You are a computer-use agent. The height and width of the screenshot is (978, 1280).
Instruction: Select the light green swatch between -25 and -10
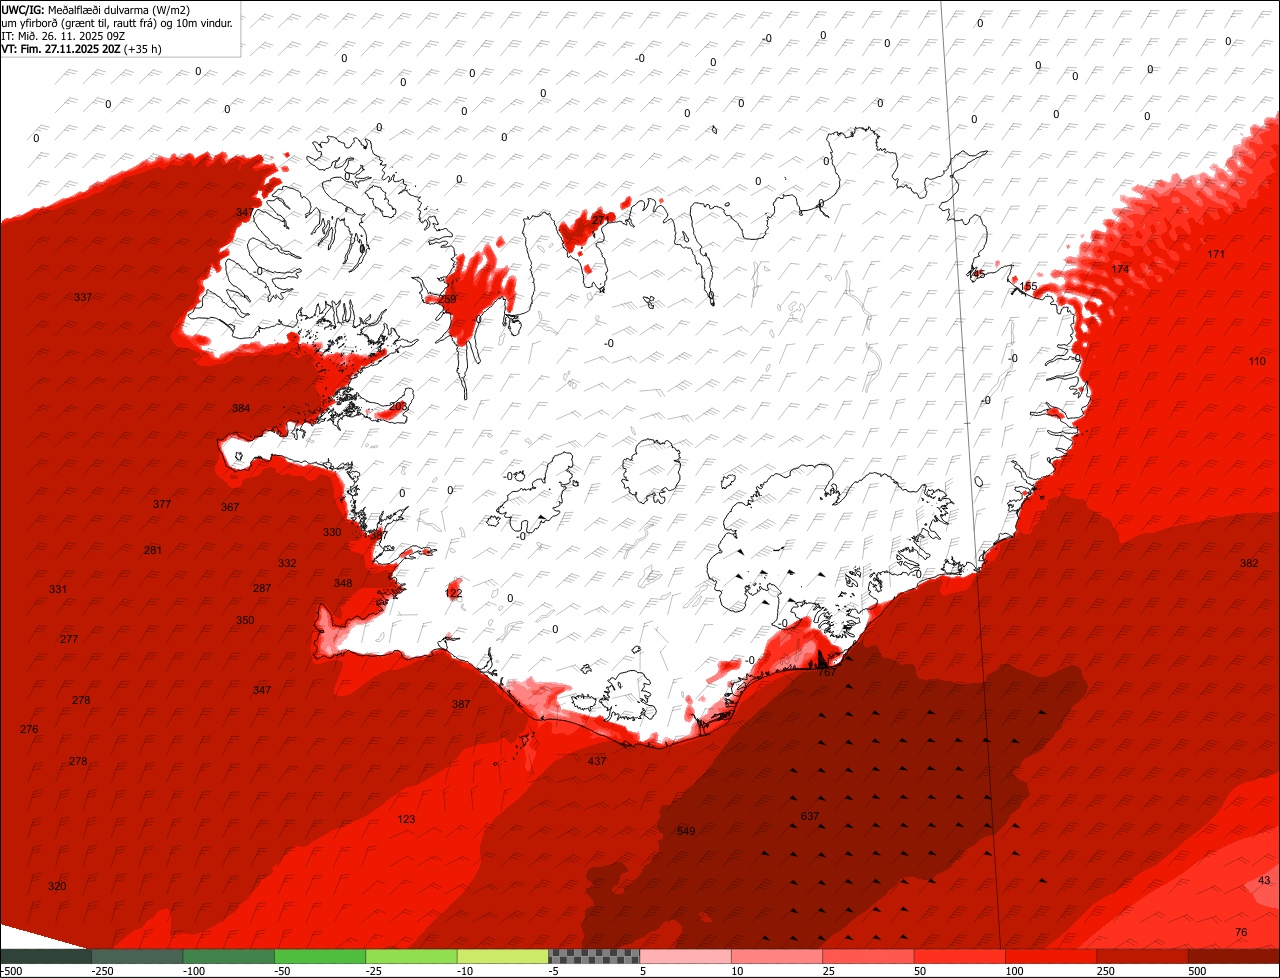pos(411,956)
